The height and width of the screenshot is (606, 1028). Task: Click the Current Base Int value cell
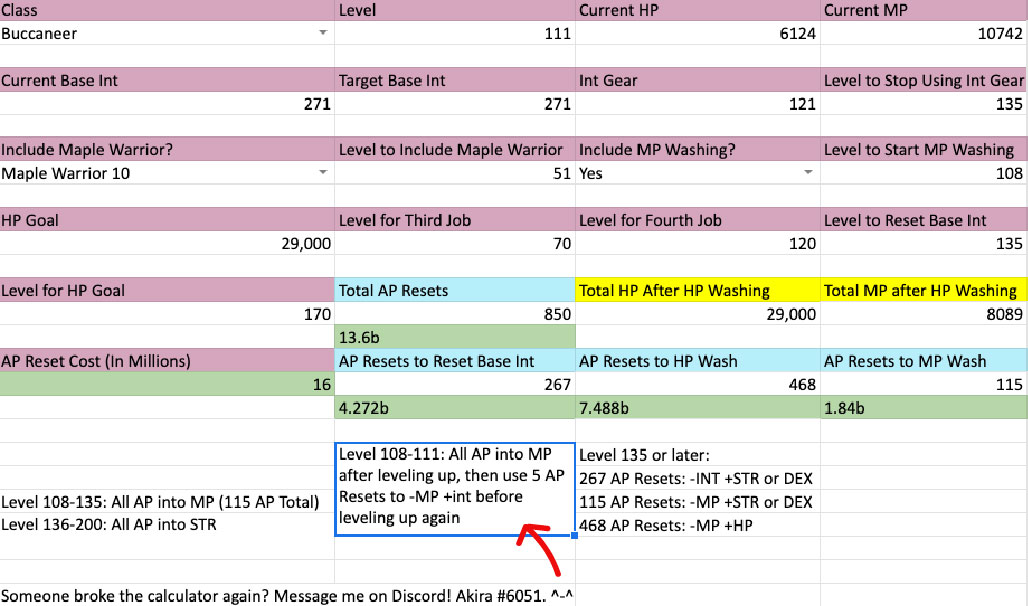pyautogui.click(x=166, y=103)
